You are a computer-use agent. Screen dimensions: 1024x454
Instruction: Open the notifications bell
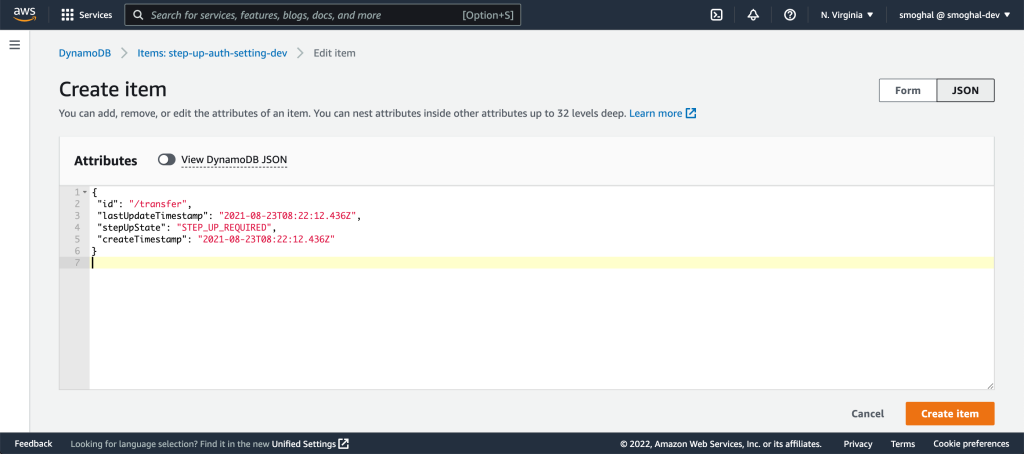[753, 15]
